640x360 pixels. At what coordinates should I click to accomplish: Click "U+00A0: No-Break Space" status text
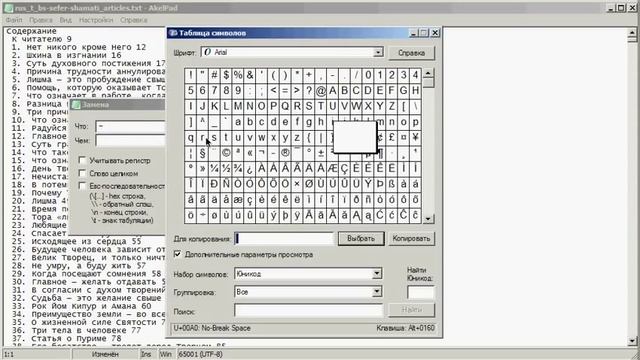[x=212, y=328]
